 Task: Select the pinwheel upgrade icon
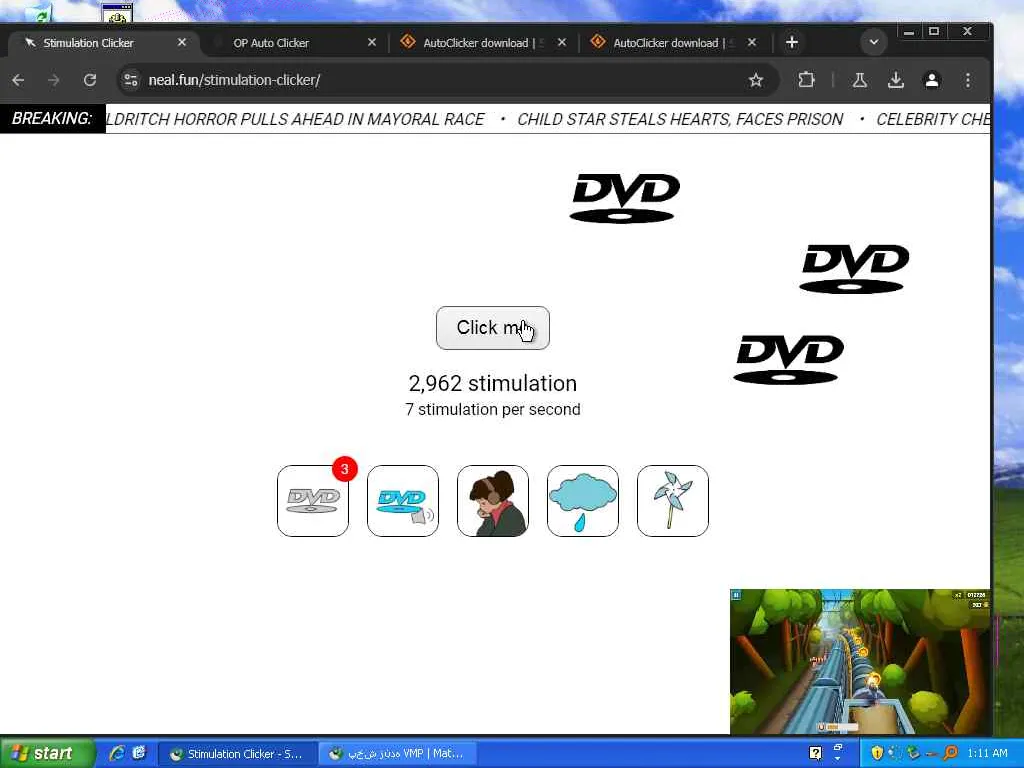[x=673, y=501]
